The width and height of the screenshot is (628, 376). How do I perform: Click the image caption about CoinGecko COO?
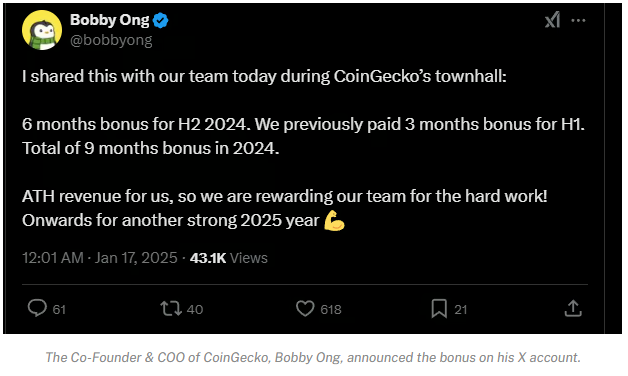(313, 357)
